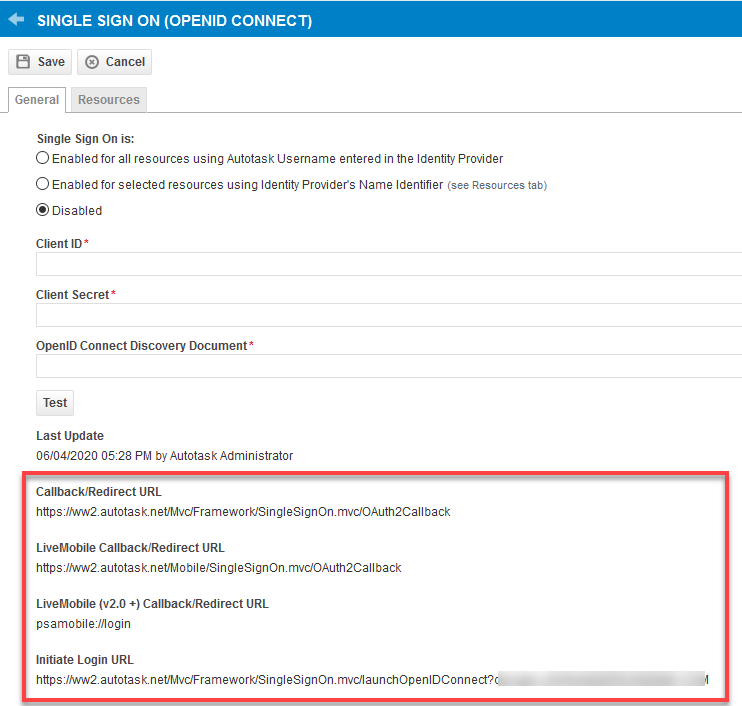
Task: Click the Save button
Action: [40, 62]
